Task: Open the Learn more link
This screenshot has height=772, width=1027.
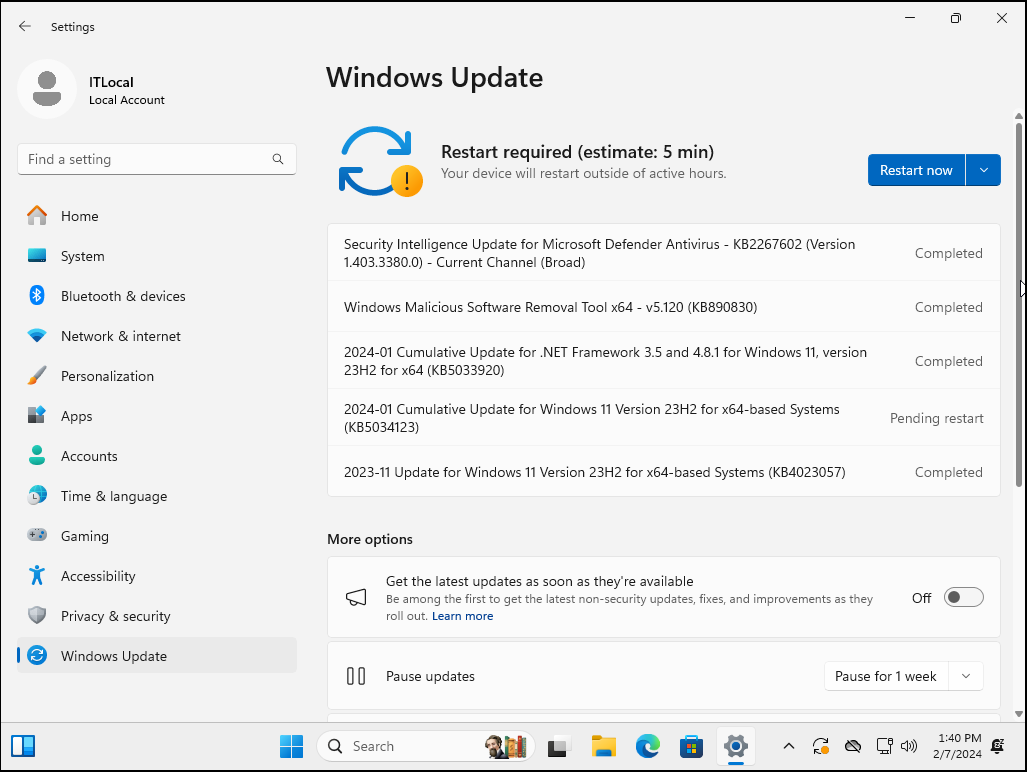Action: 462,616
